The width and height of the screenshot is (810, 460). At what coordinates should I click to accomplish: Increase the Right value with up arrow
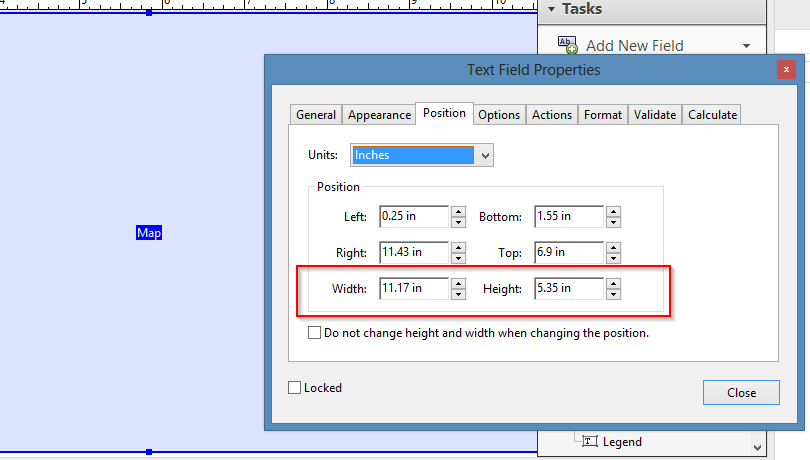[x=458, y=247]
